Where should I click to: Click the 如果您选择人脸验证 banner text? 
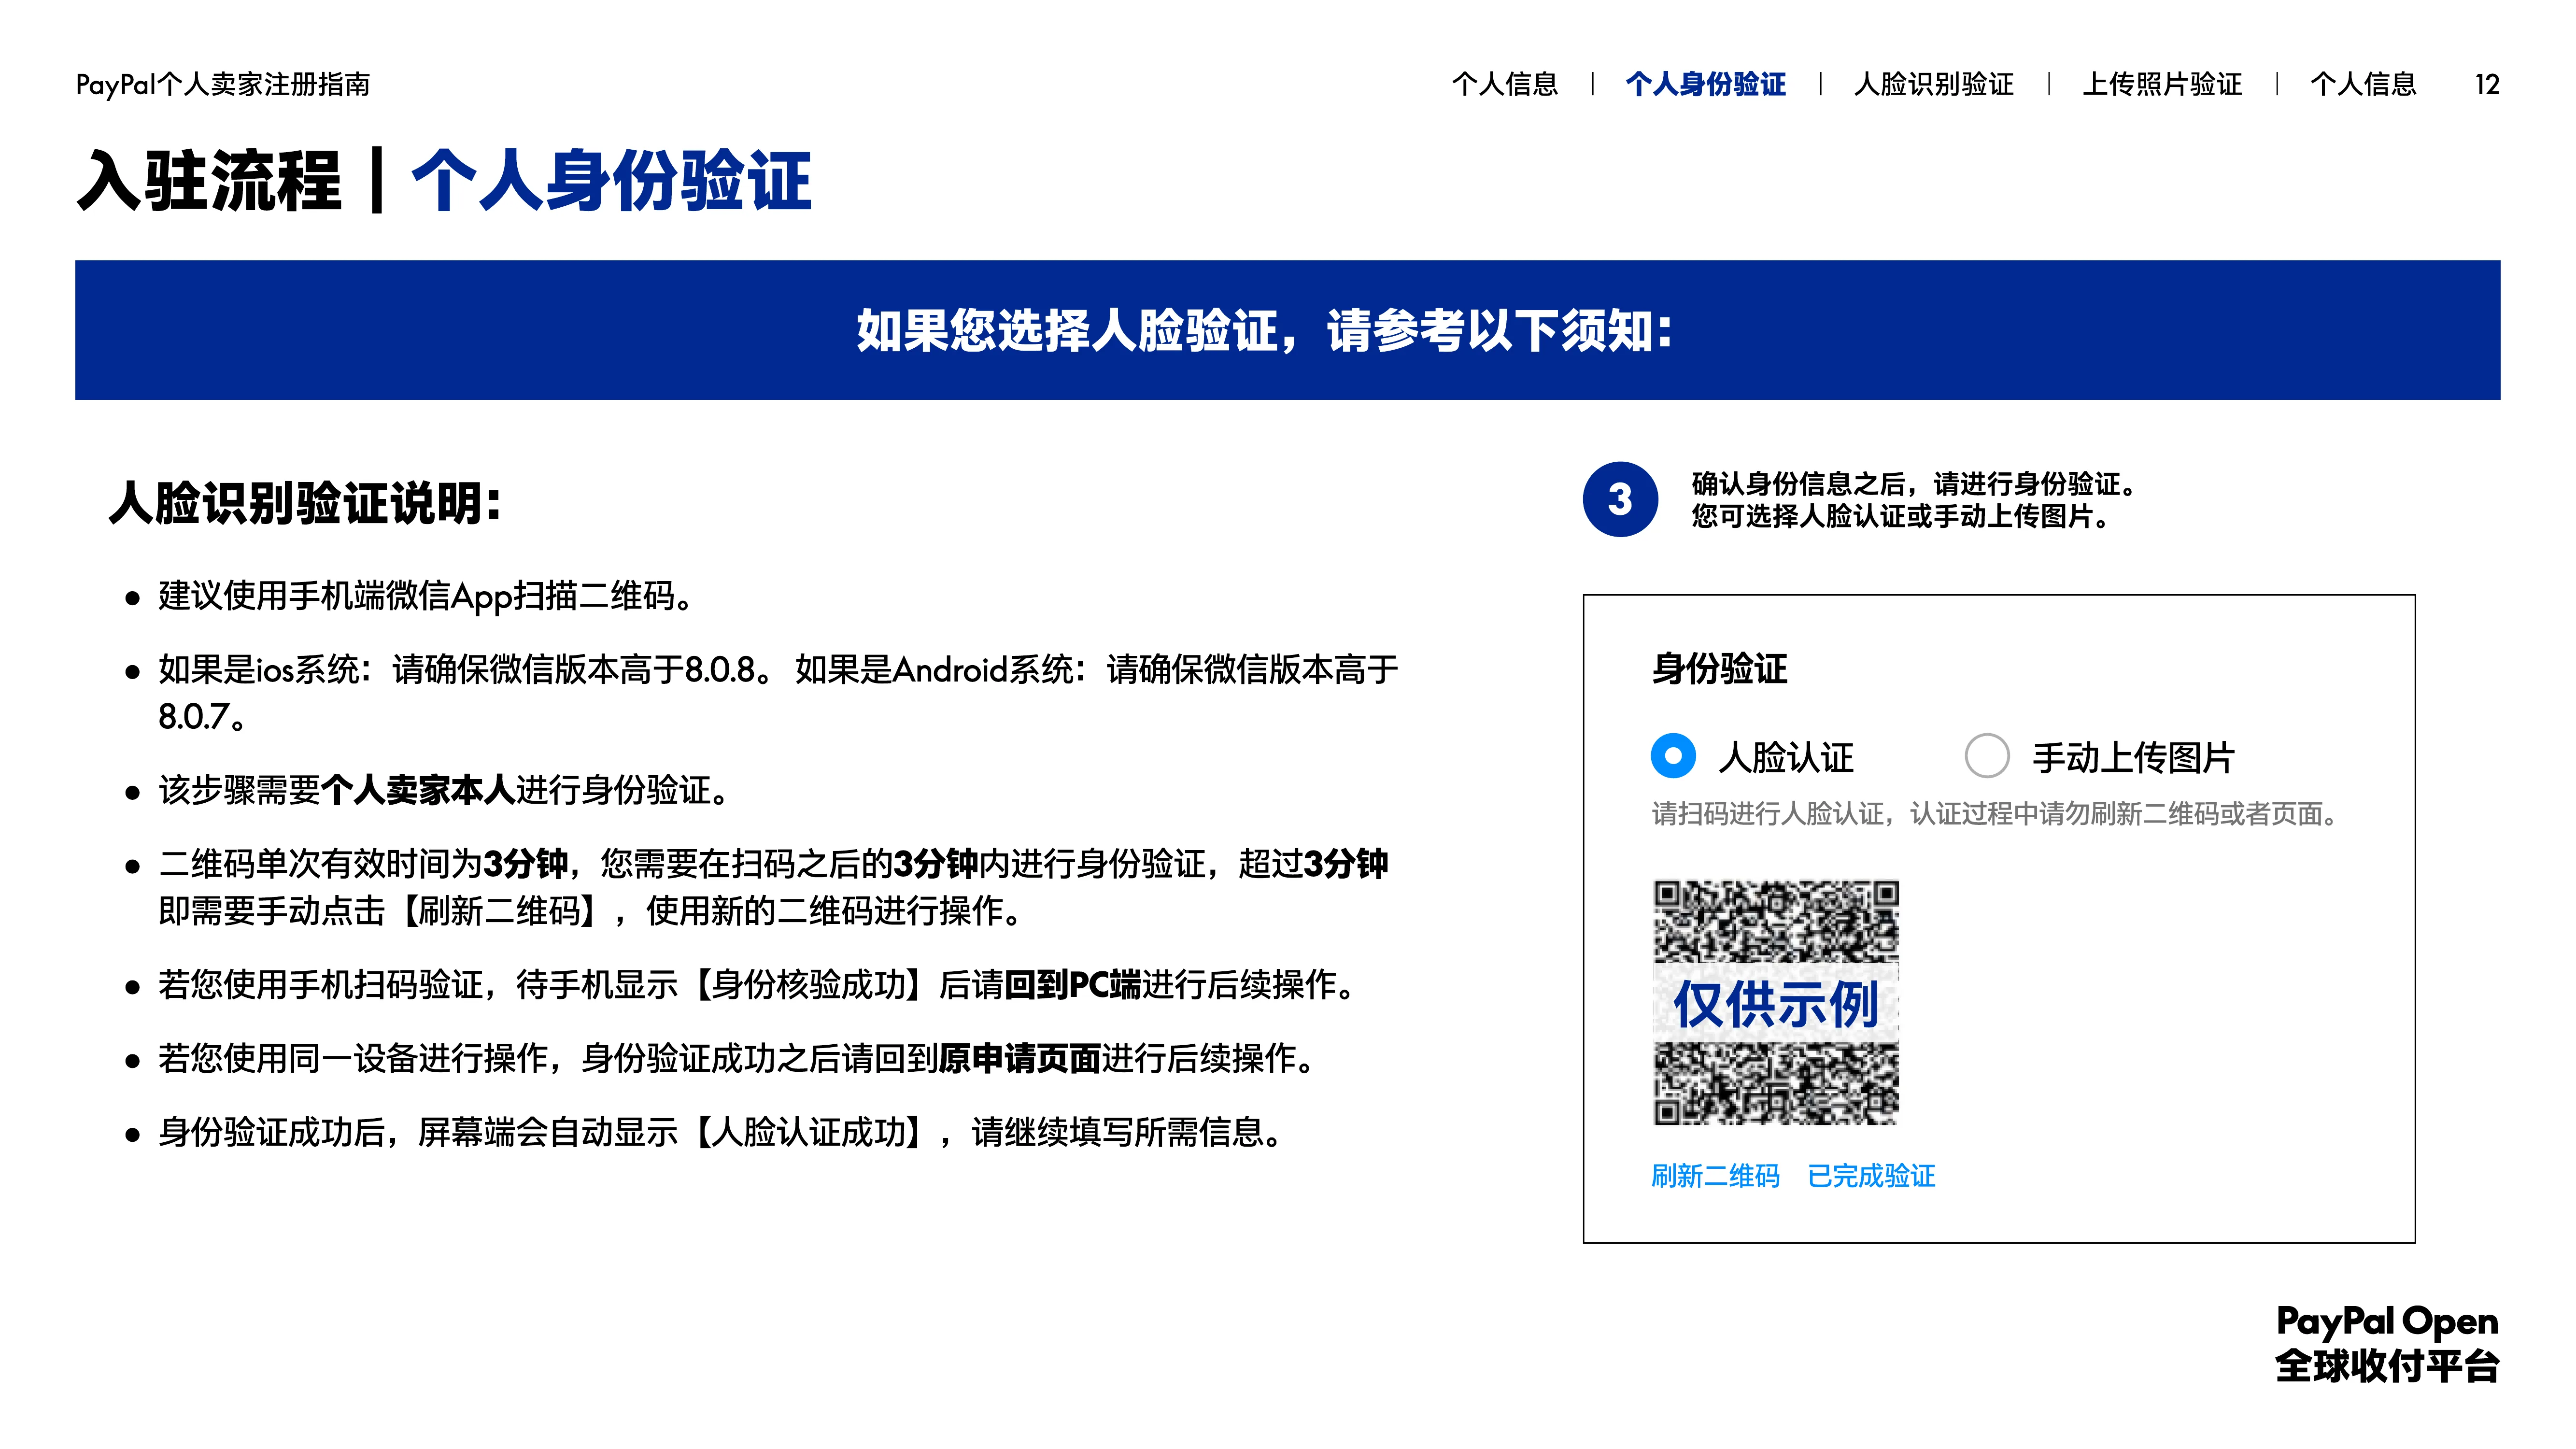click(x=1265, y=330)
